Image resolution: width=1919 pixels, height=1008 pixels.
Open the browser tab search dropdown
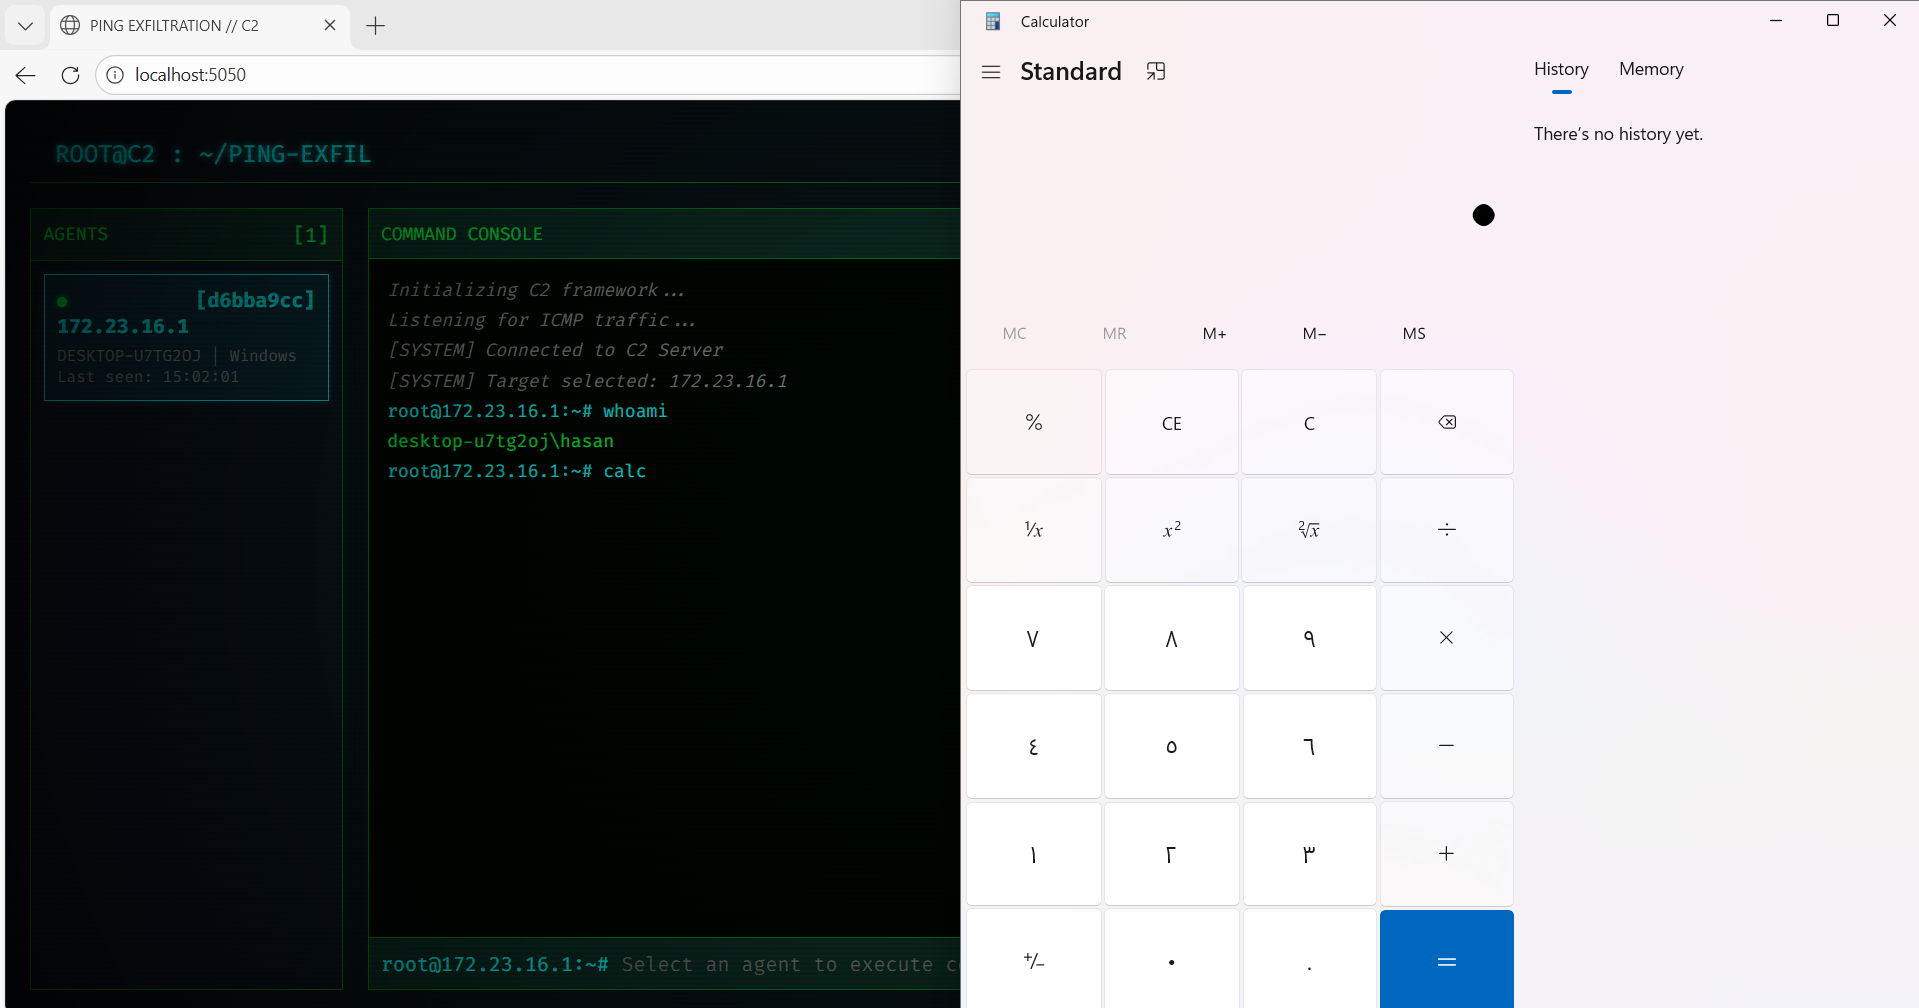[x=25, y=25]
